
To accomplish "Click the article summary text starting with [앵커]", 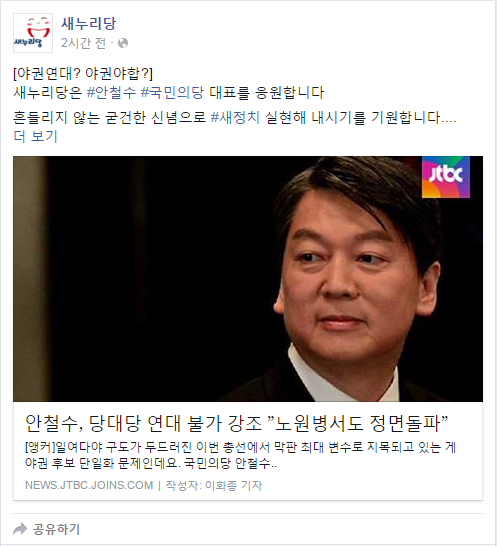I will 240,455.
